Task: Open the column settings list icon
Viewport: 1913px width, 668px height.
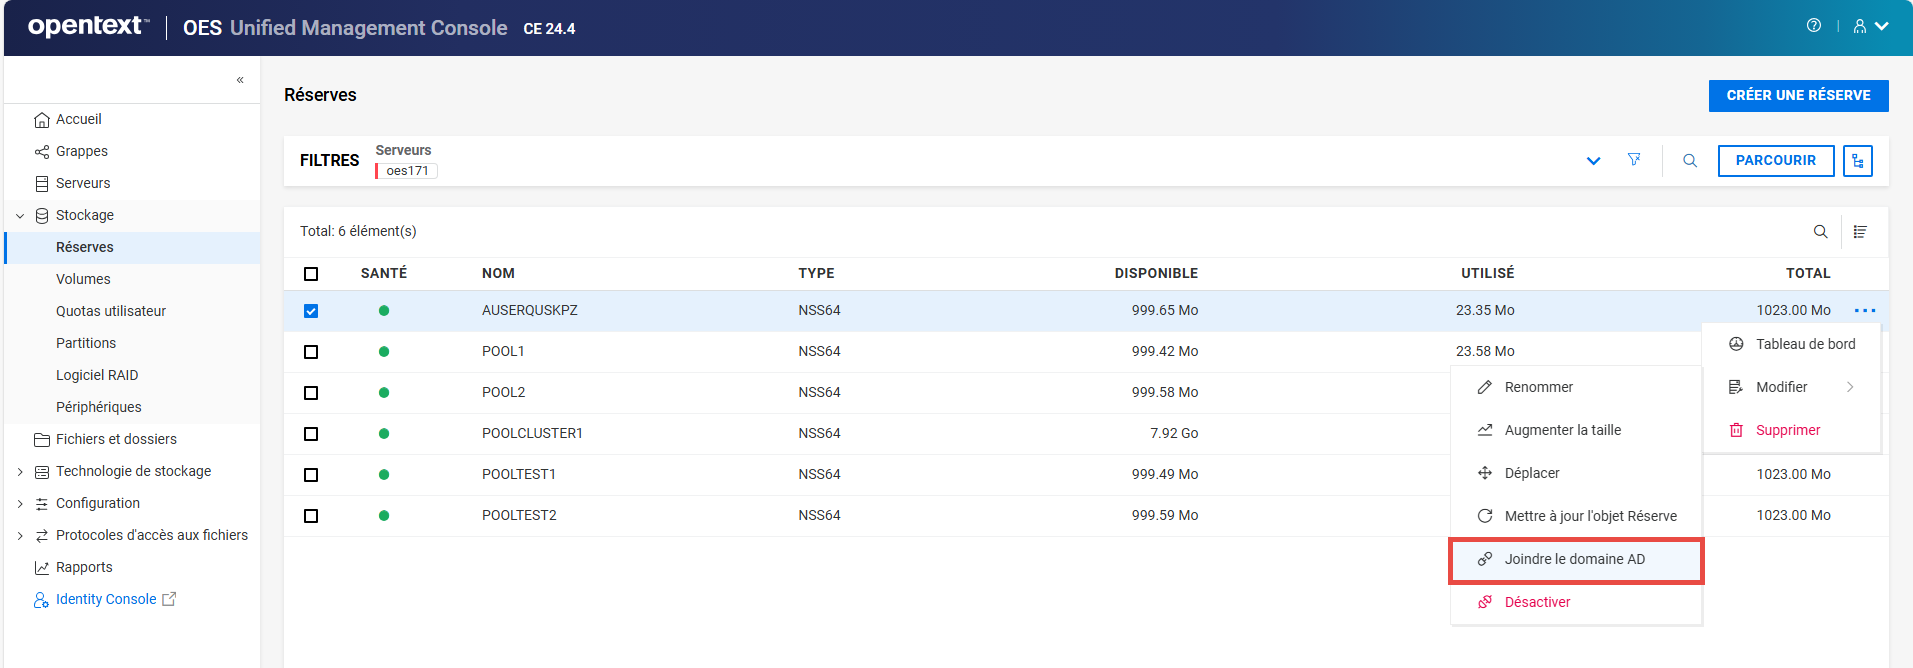Action: pyautogui.click(x=1860, y=232)
